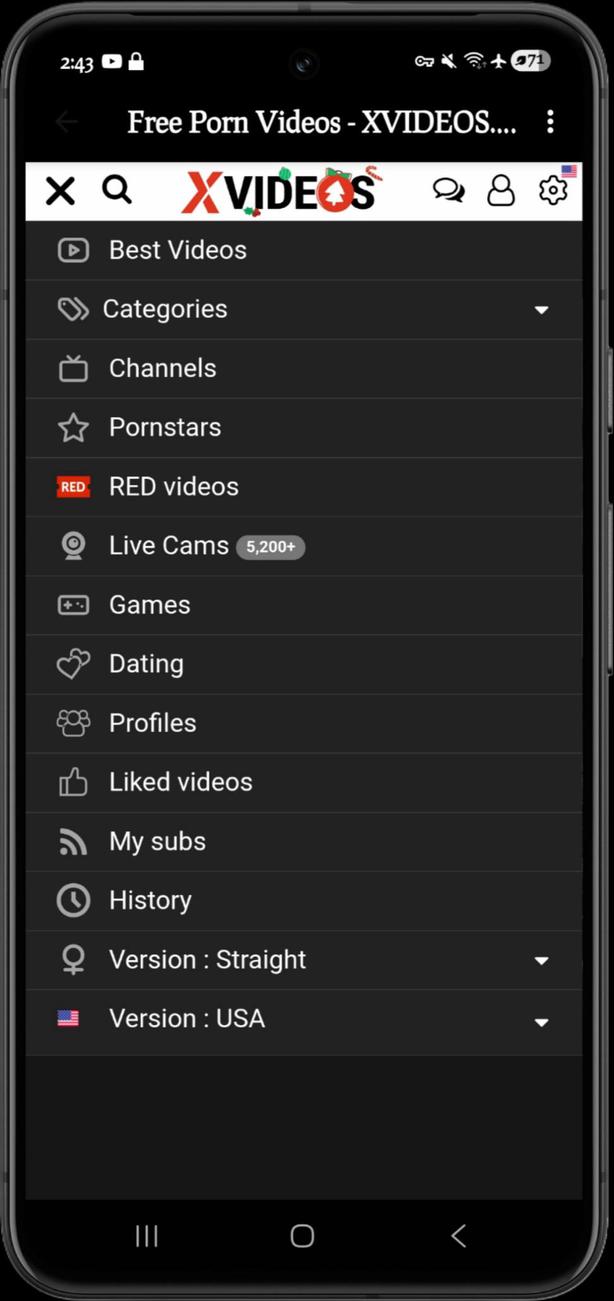This screenshot has width=614, height=1301.
Task: Open the Dating link
Action: 304,664
